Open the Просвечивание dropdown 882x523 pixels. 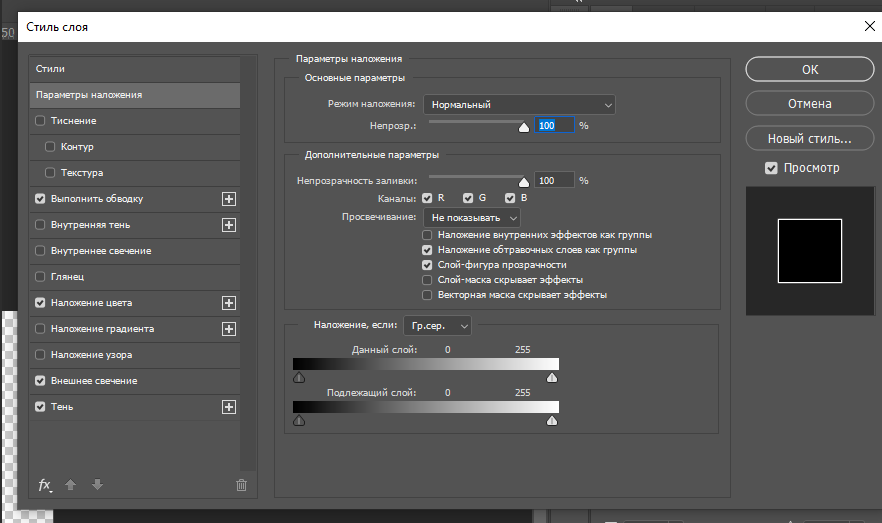[472, 218]
